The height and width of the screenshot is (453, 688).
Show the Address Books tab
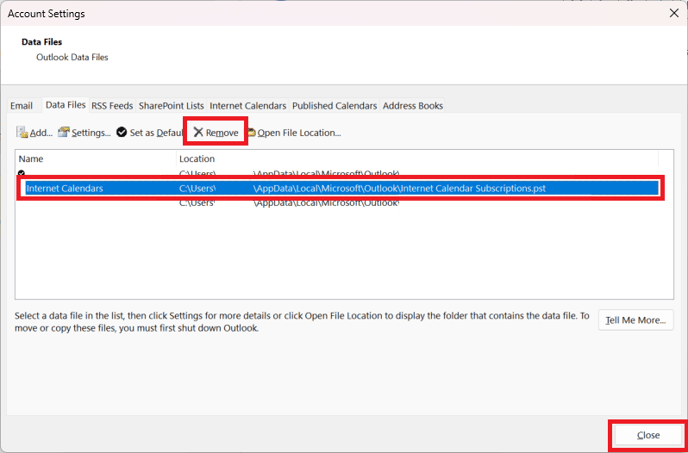(413, 106)
